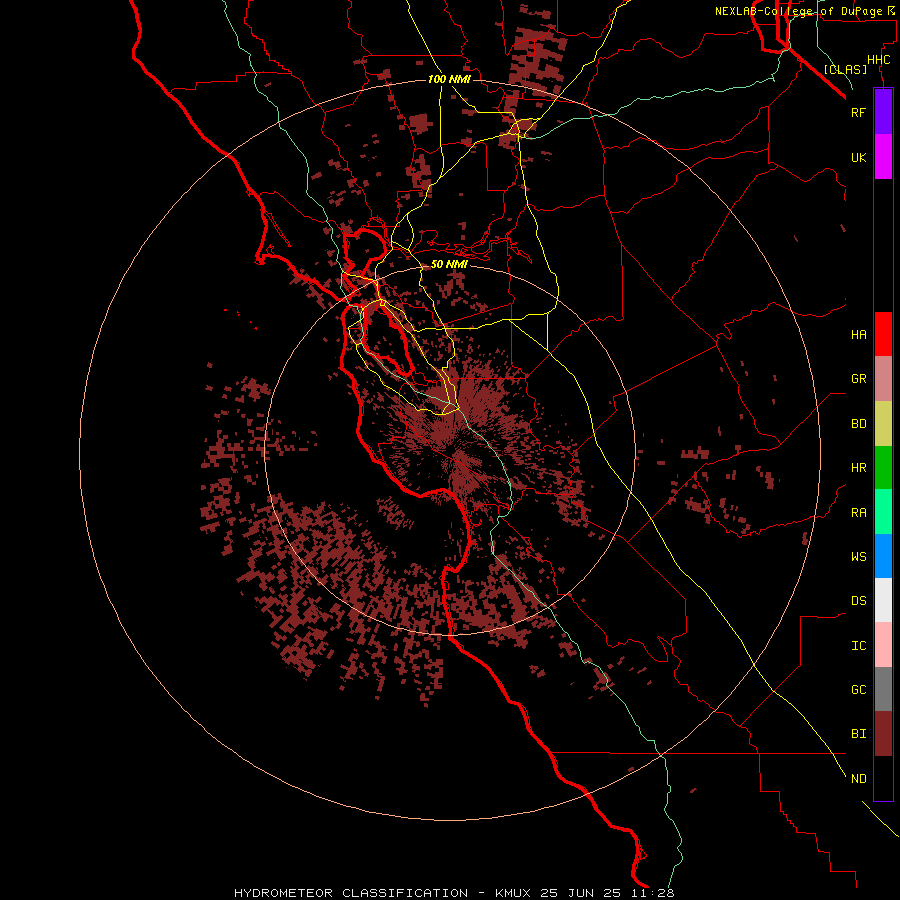Viewport: 900px width, 900px height.
Task: Click the BI brown legend swatch
Action: click(883, 734)
